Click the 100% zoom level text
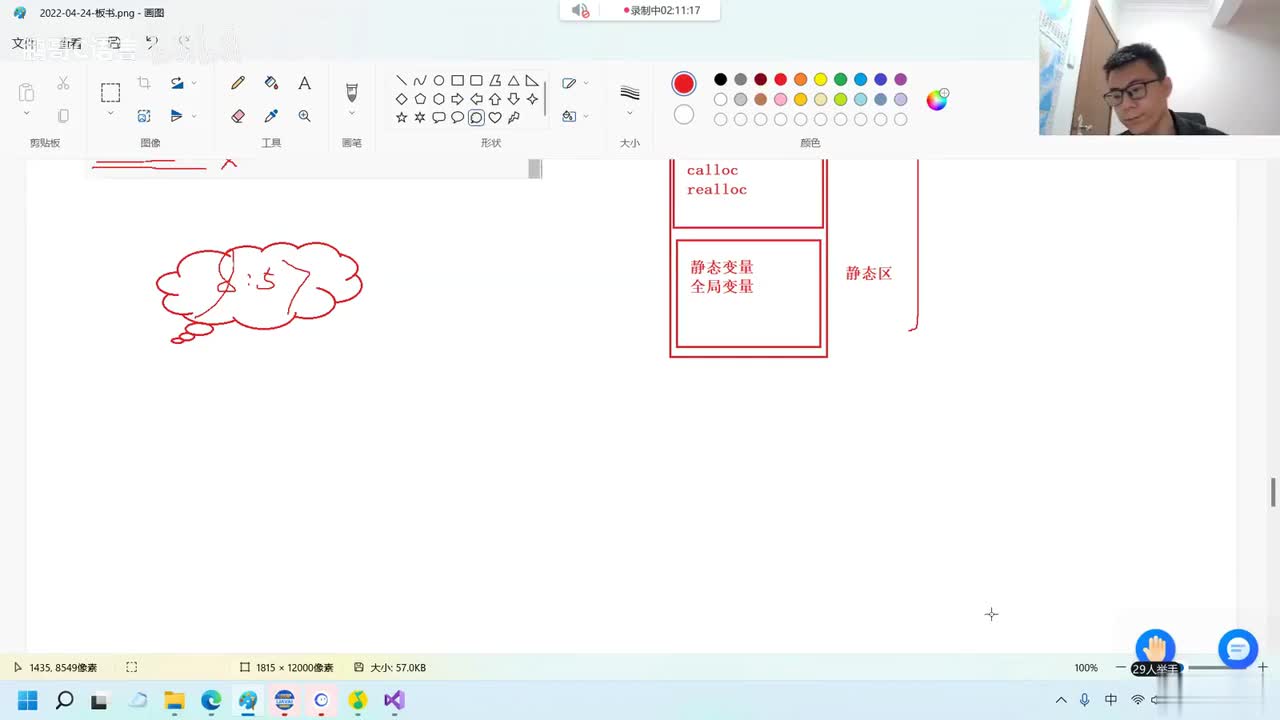Viewport: 1280px width, 720px height. pos(1086,668)
